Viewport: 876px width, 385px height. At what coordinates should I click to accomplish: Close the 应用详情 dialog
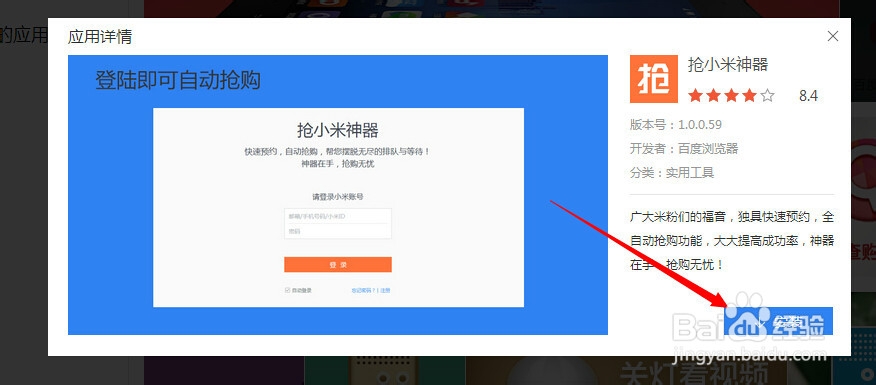click(x=832, y=36)
